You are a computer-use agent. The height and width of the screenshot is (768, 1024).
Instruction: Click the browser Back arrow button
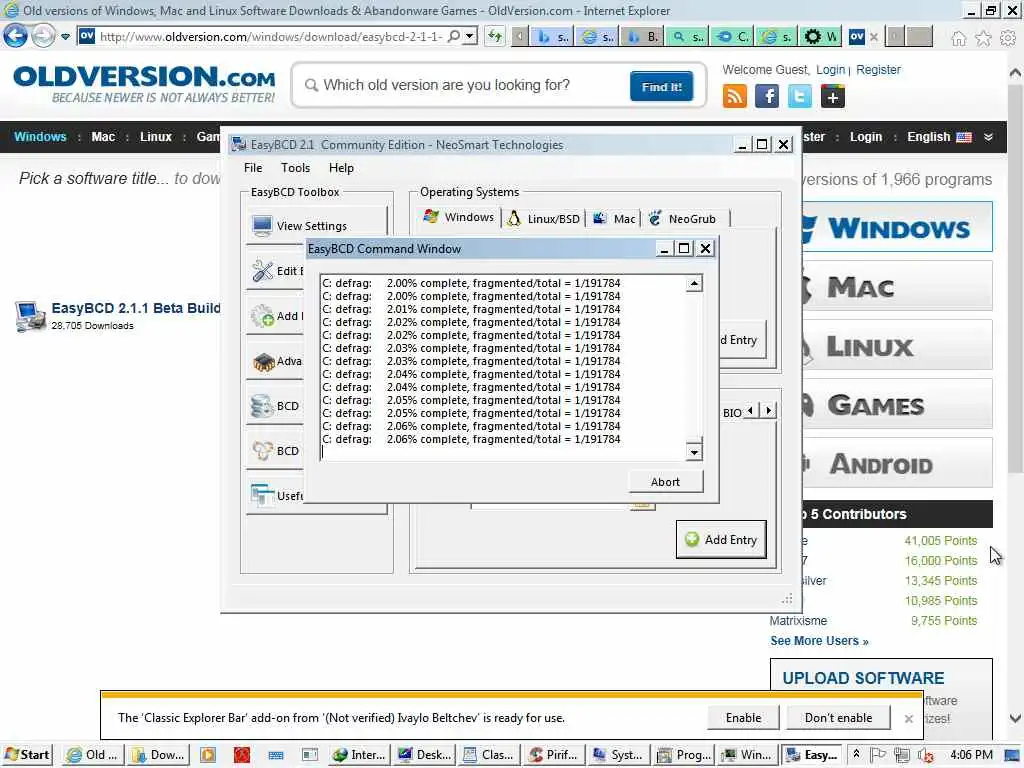pos(16,36)
